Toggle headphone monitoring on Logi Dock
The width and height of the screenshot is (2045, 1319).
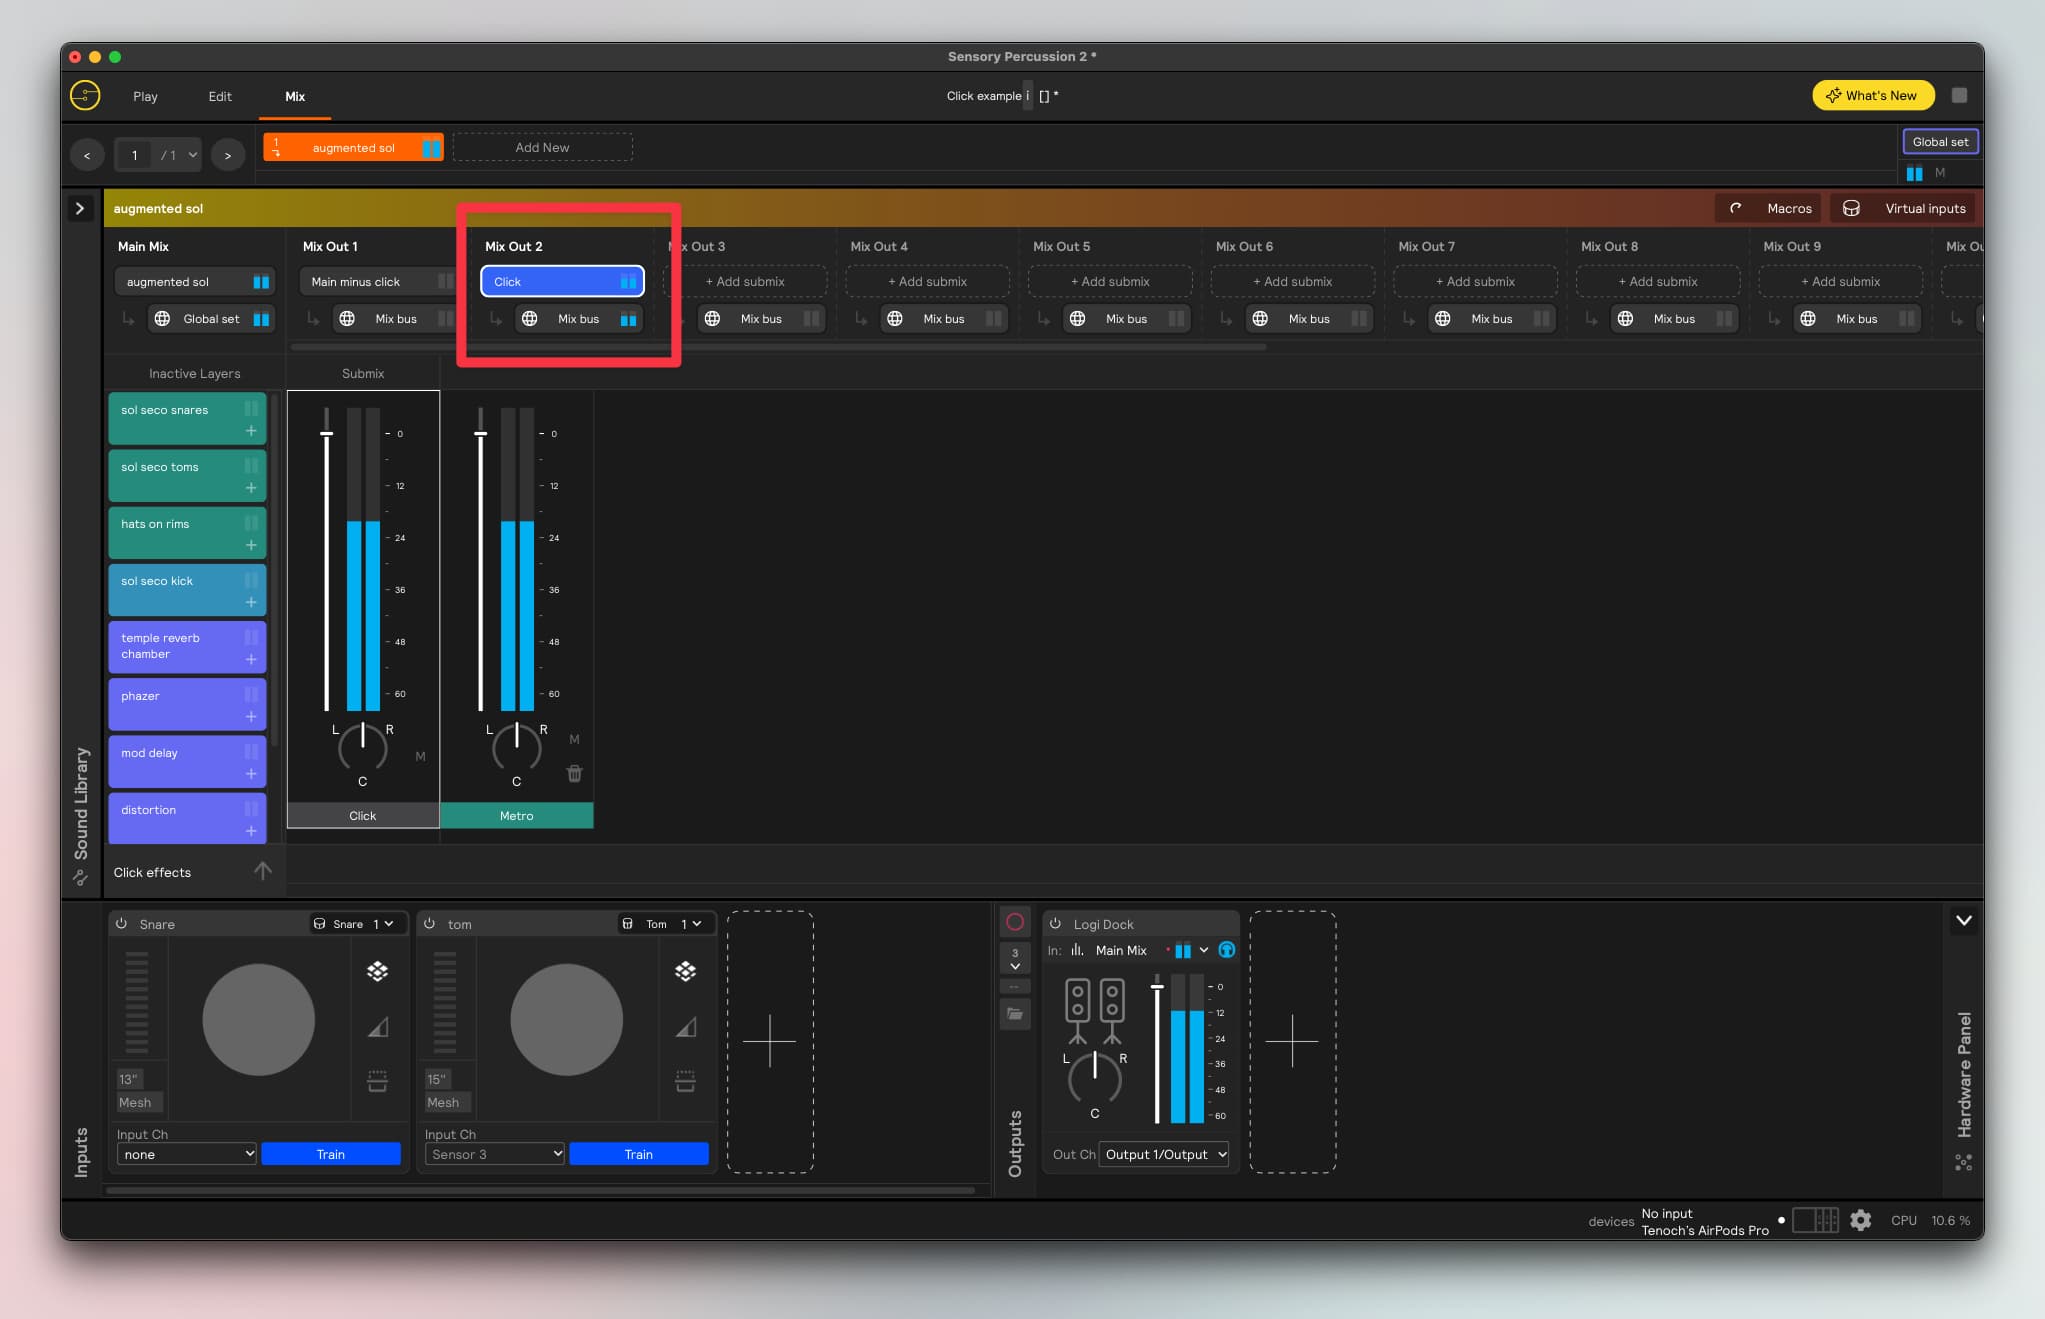tap(1227, 950)
